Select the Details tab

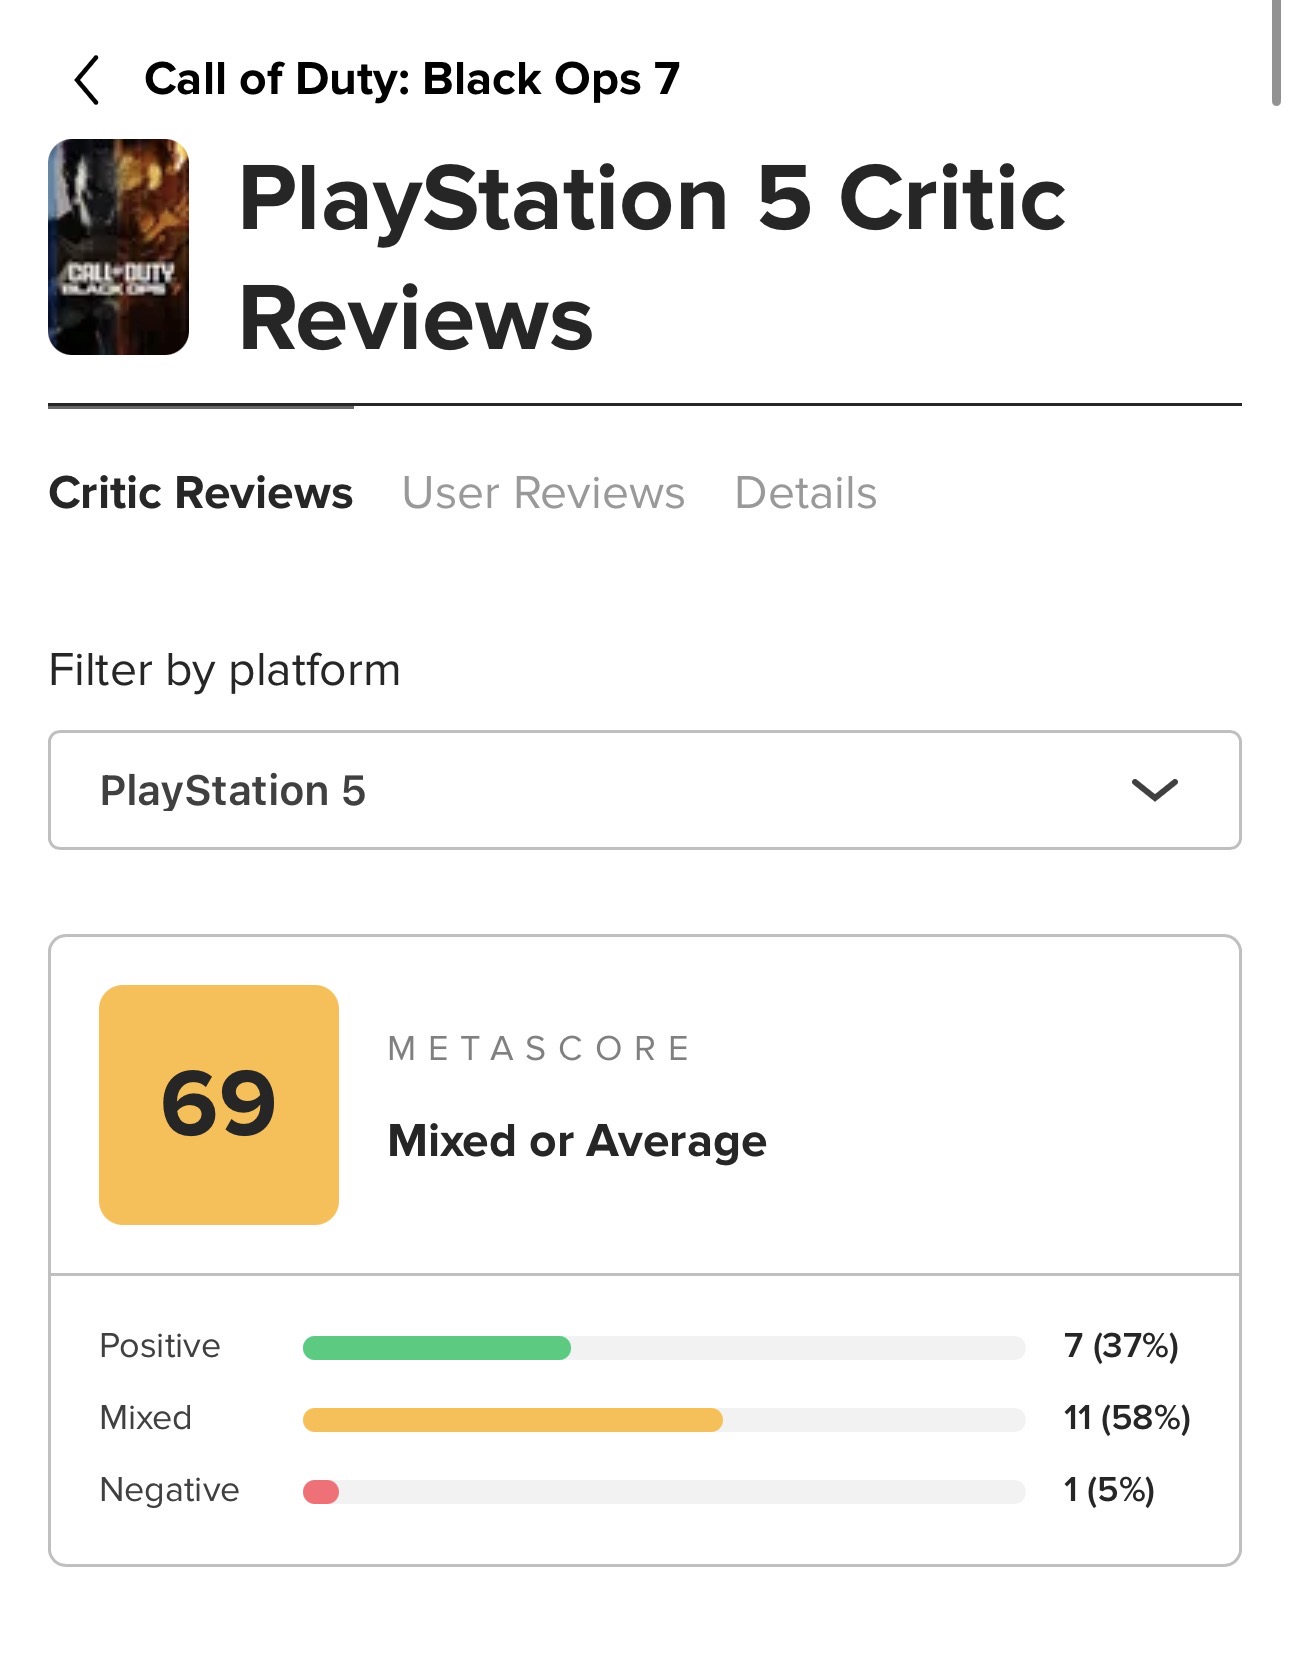(x=805, y=493)
